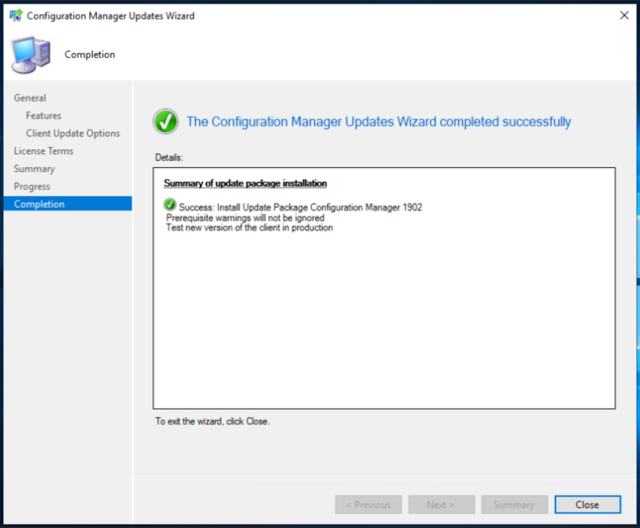Click the Configuration Manager title bar icon
The width and height of the screenshot is (640, 528).
click(16, 16)
